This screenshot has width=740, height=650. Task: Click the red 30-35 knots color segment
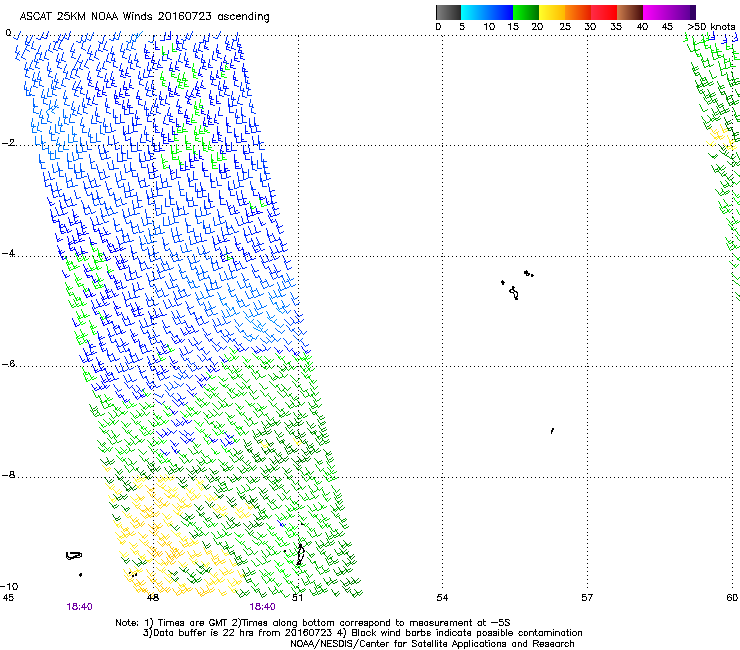[x=604, y=12]
